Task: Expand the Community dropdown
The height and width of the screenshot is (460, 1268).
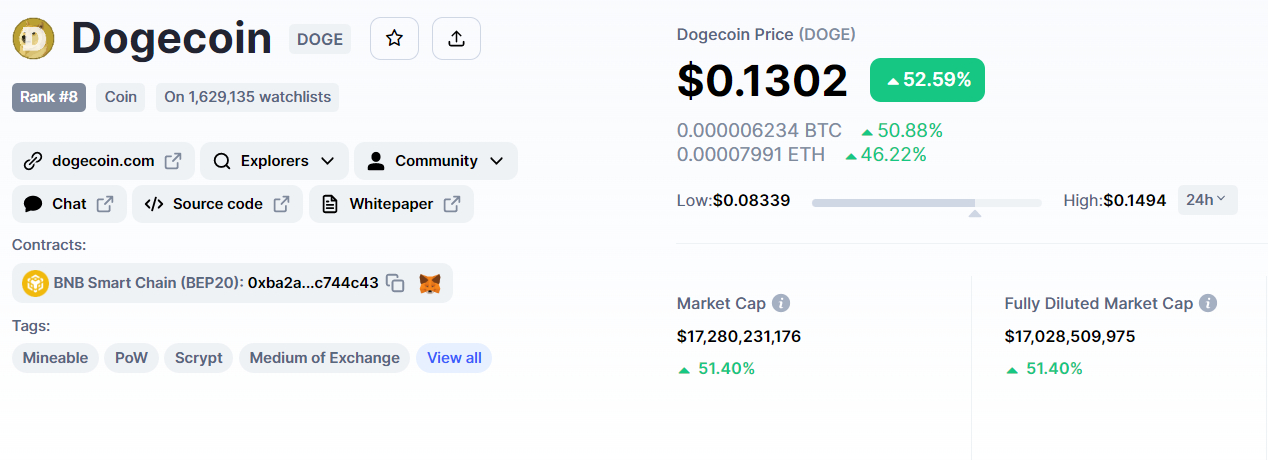Action: (x=435, y=161)
